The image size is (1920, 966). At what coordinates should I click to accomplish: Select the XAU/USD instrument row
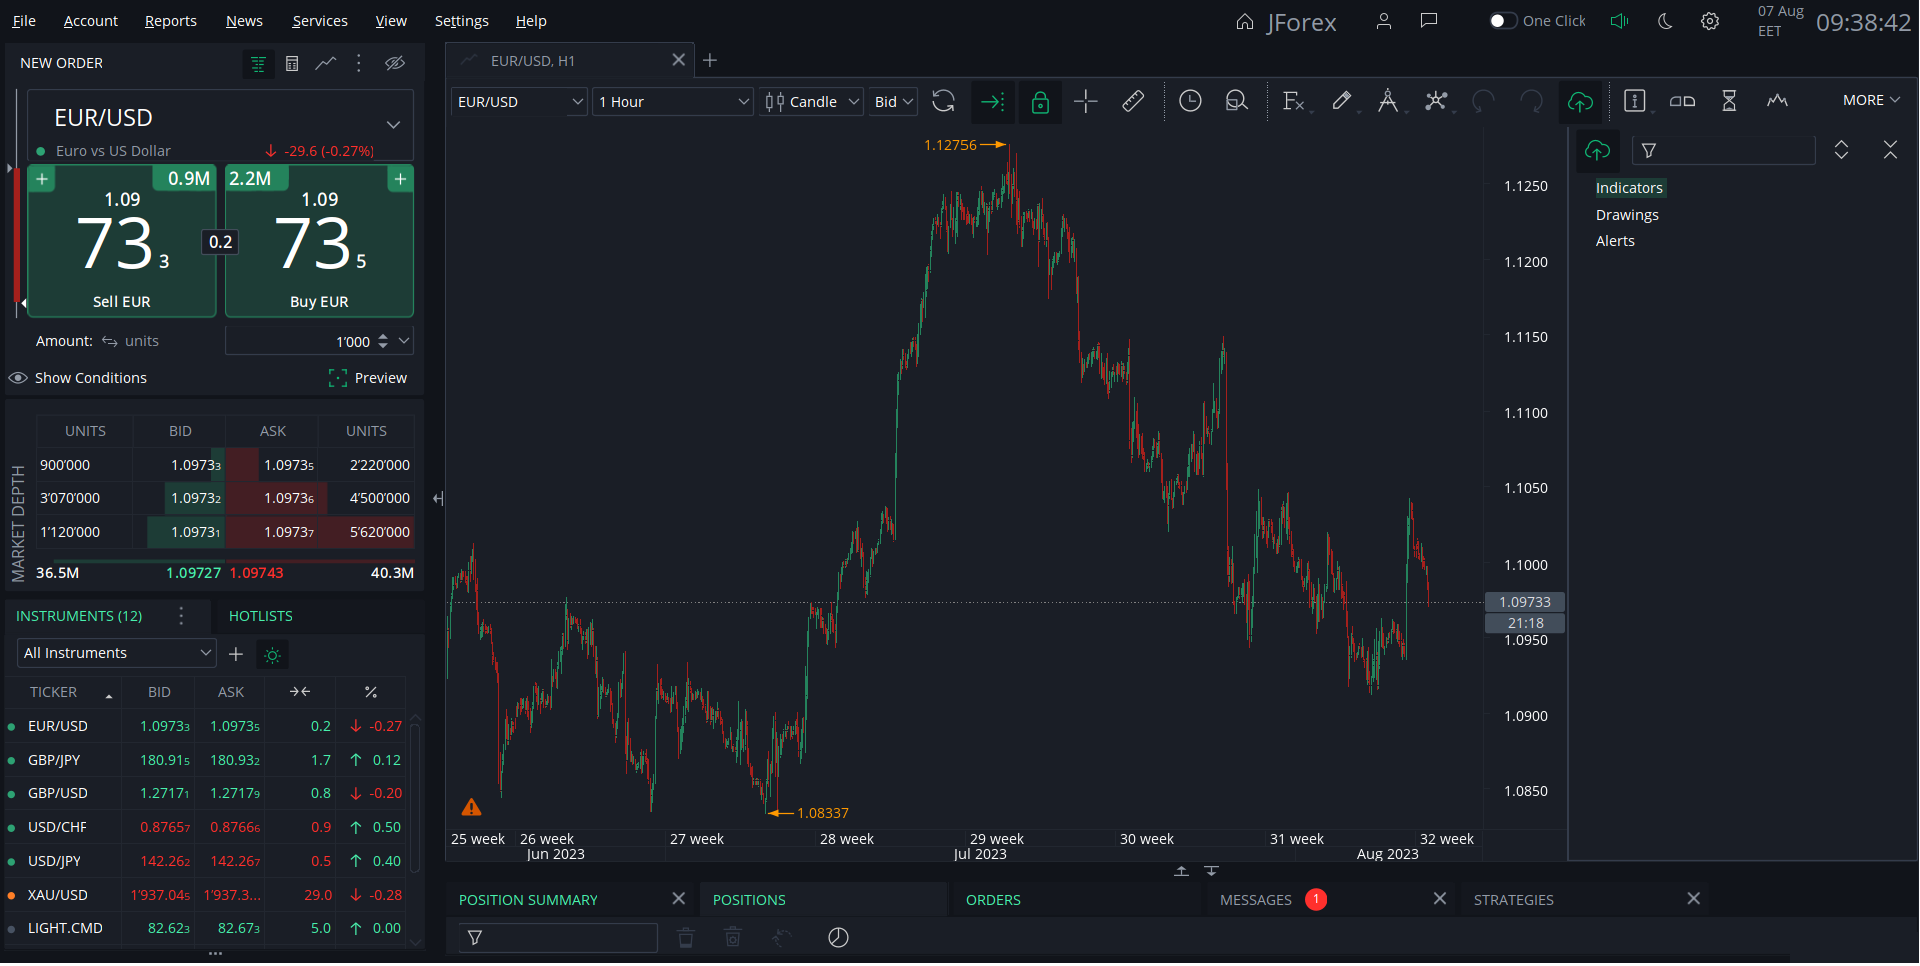tap(205, 896)
